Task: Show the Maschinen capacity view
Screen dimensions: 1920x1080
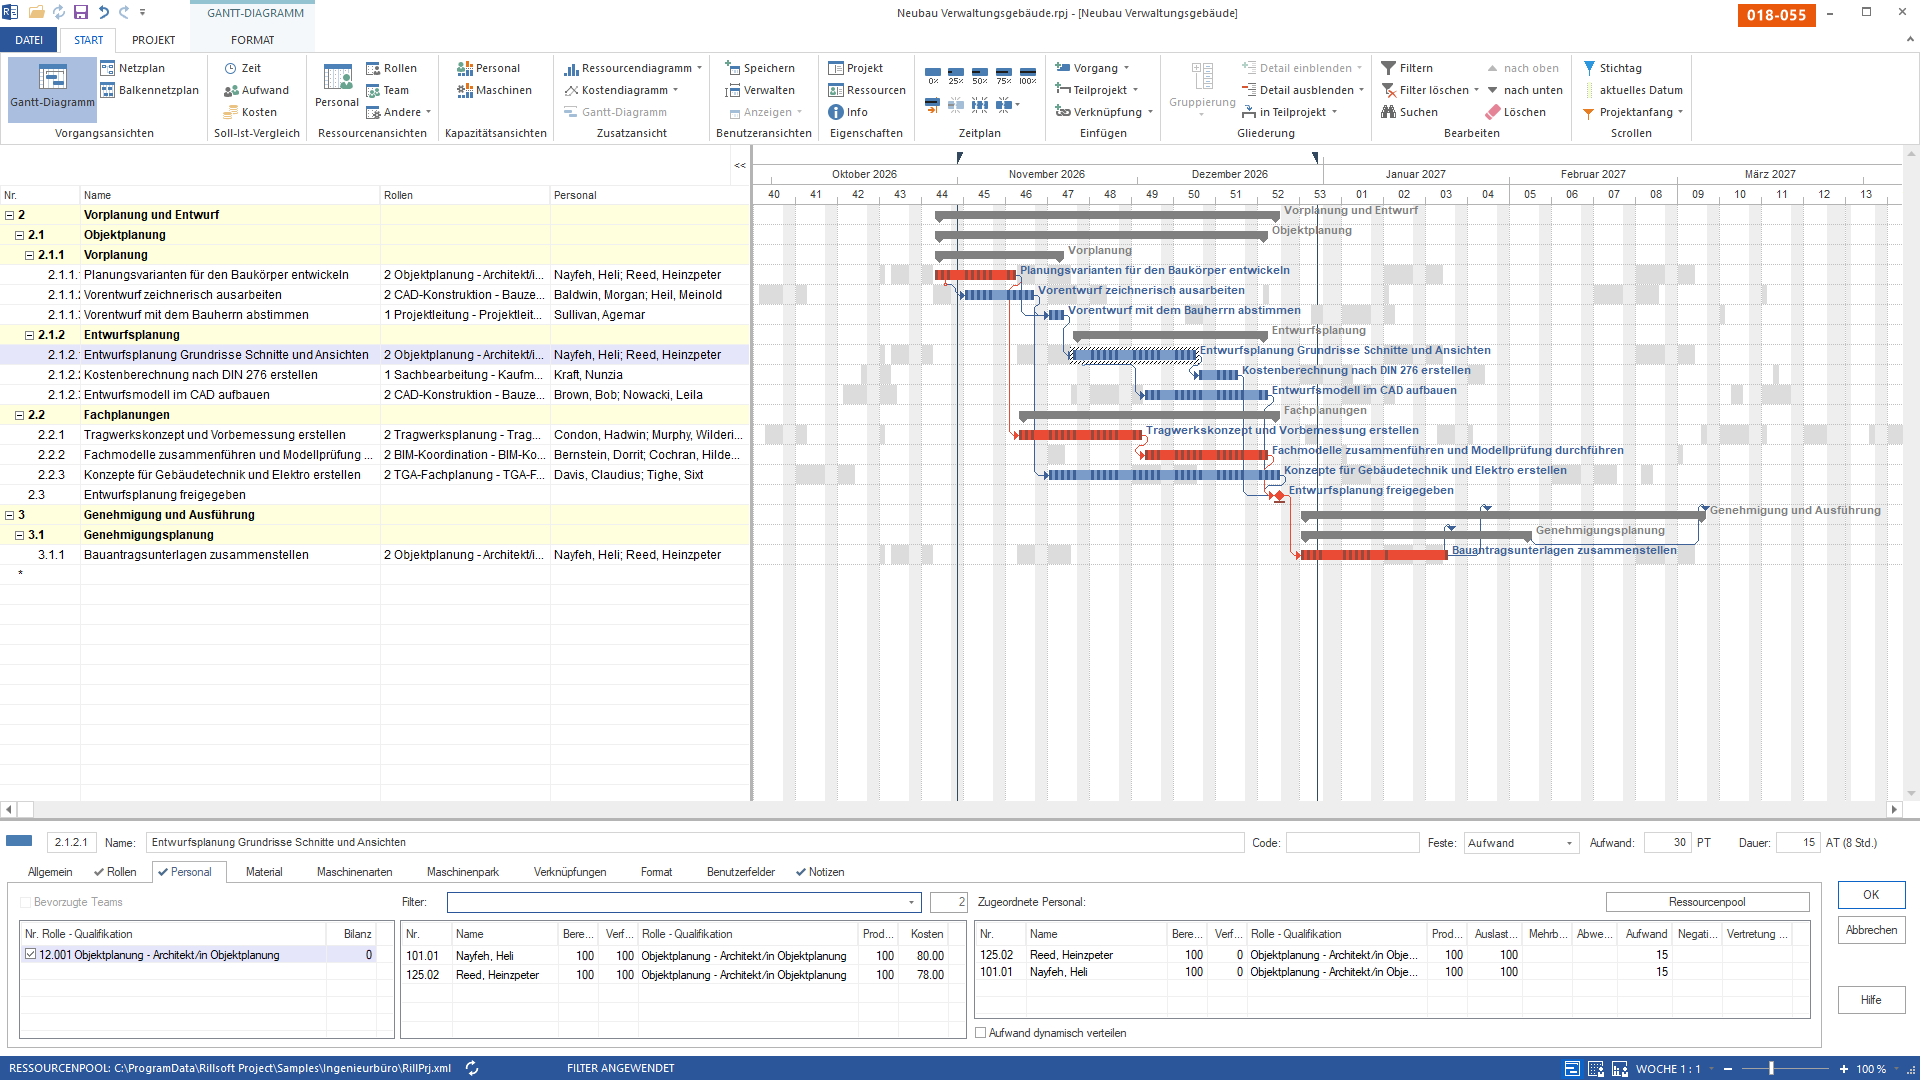Action: 495,90
